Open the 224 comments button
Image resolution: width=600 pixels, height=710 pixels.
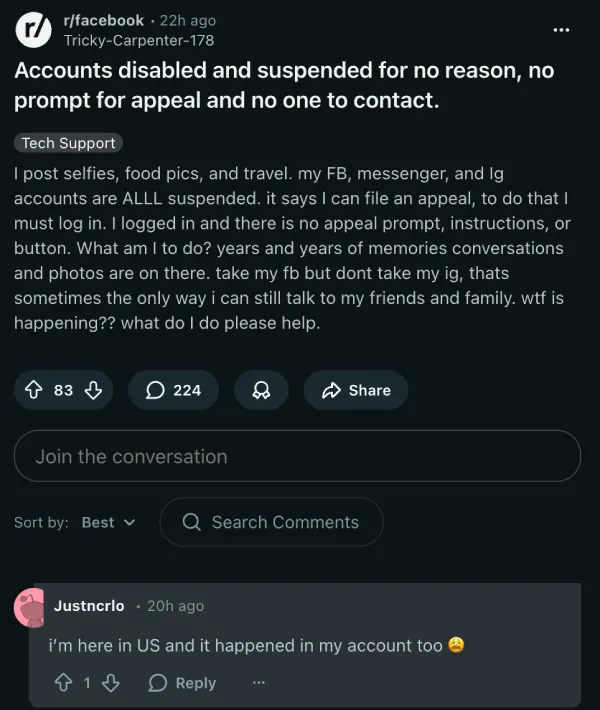coord(173,390)
